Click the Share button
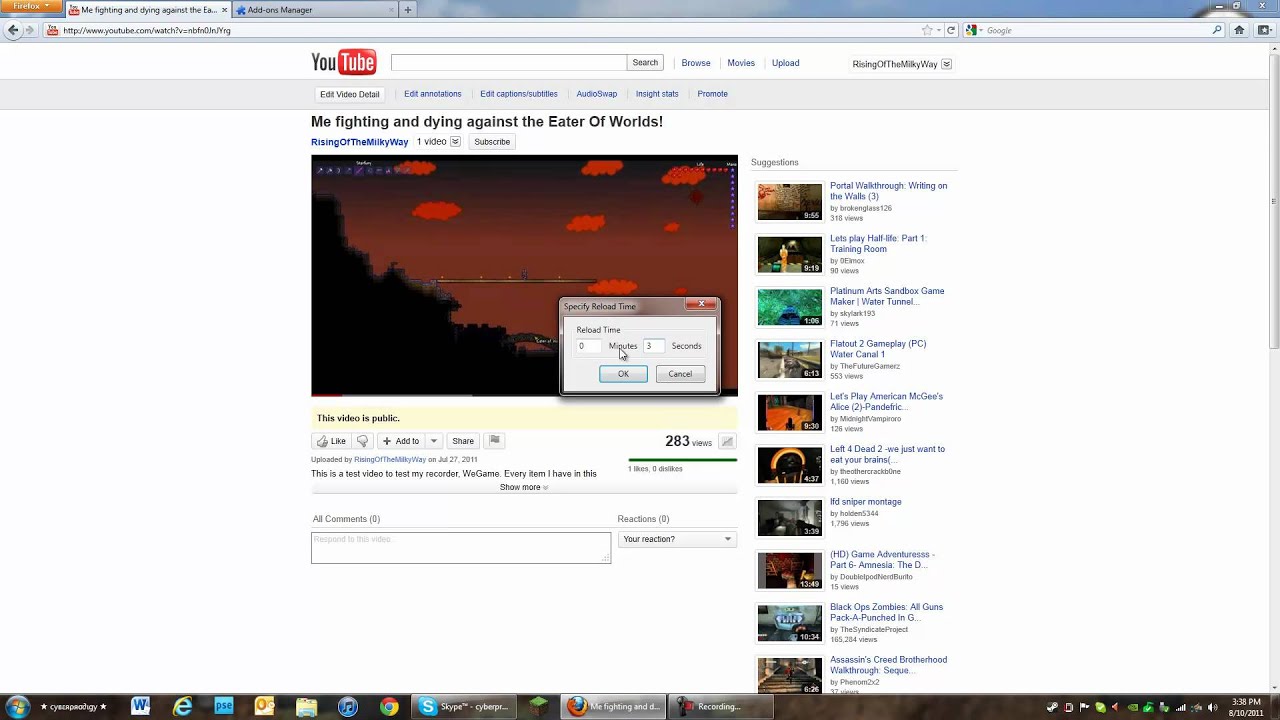This screenshot has height=720, width=1280. click(463, 441)
